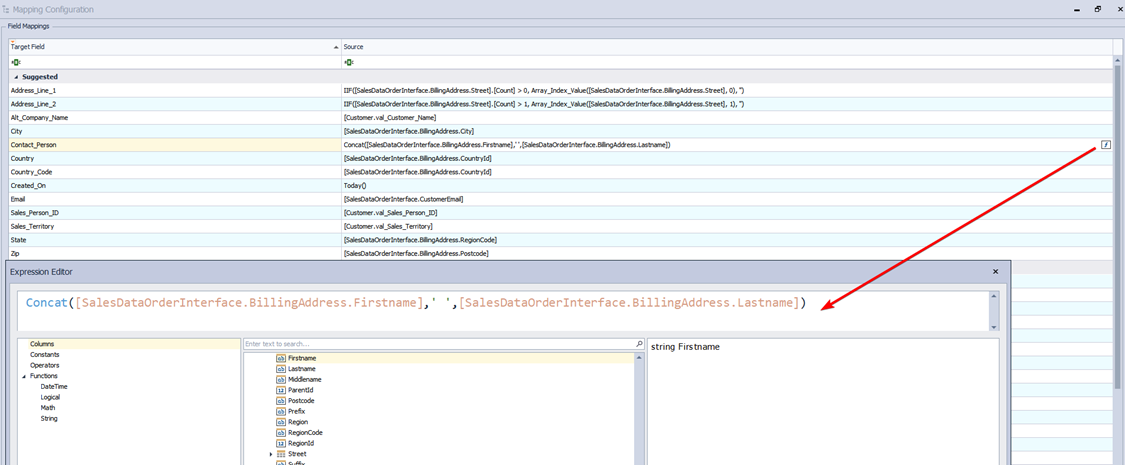Click the 'Enter text to search' field

point(439,344)
